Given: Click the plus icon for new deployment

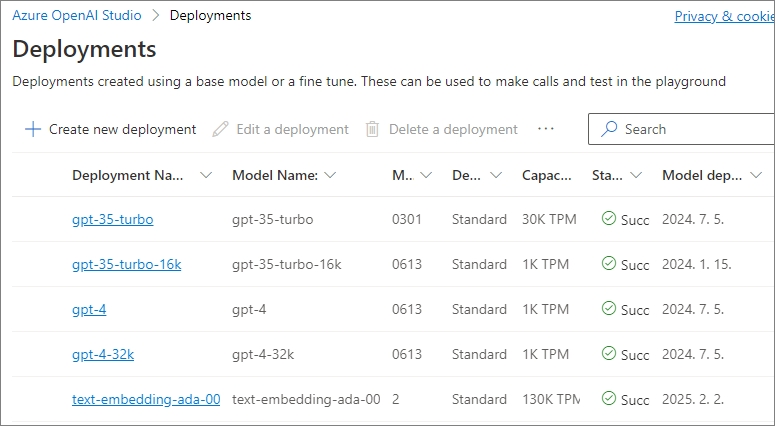Looking at the screenshot, I should pos(33,129).
